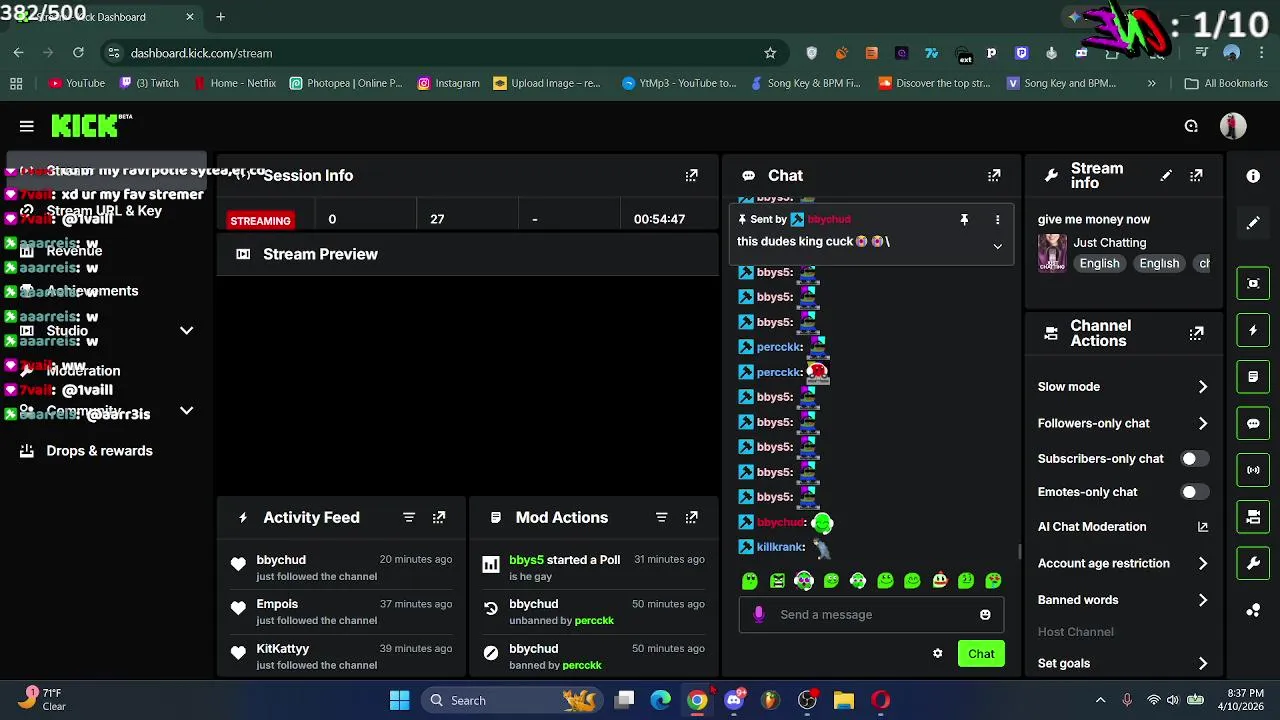Viewport: 1280px width, 720px height.
Task: Pop out the Session Info panel
Action: point(691,175)
